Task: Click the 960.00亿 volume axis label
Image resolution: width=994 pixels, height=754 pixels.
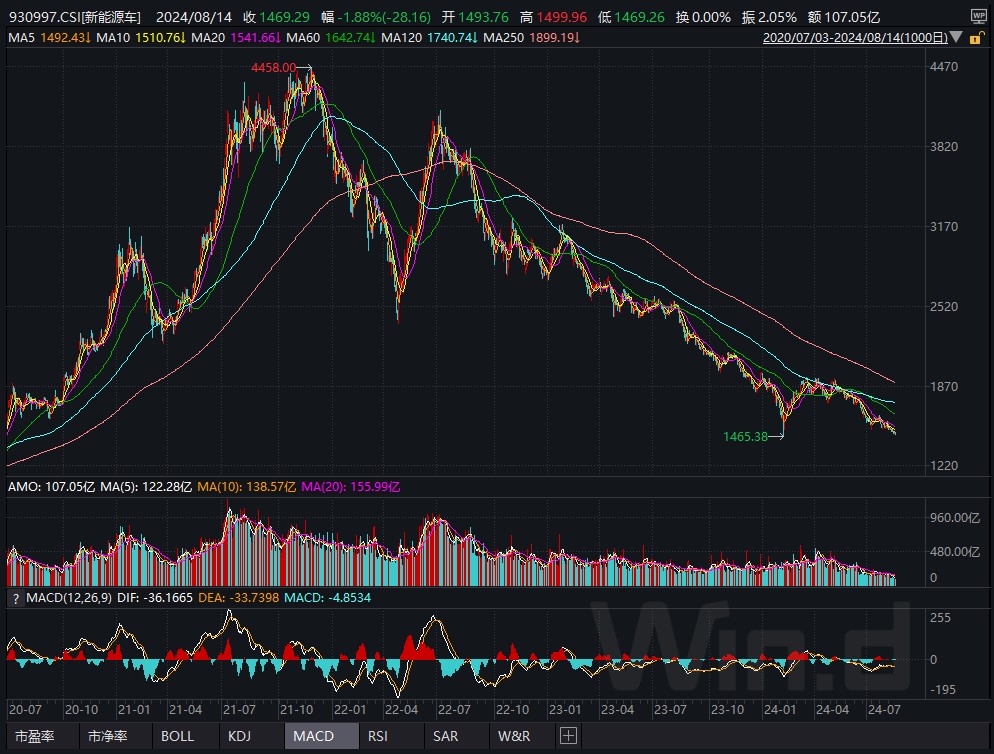Action: pos(955,517)
